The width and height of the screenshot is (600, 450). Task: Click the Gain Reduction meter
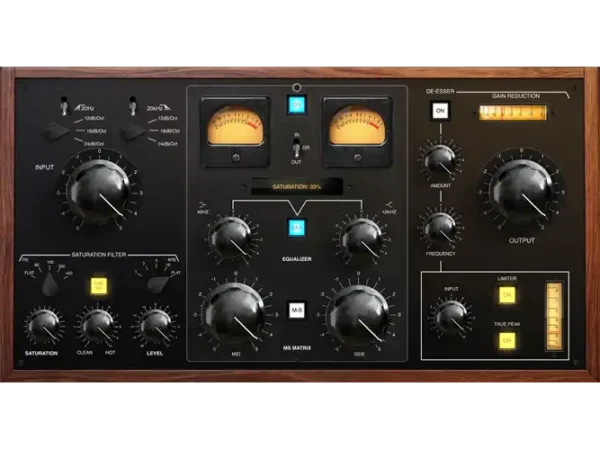click(513, 113)
